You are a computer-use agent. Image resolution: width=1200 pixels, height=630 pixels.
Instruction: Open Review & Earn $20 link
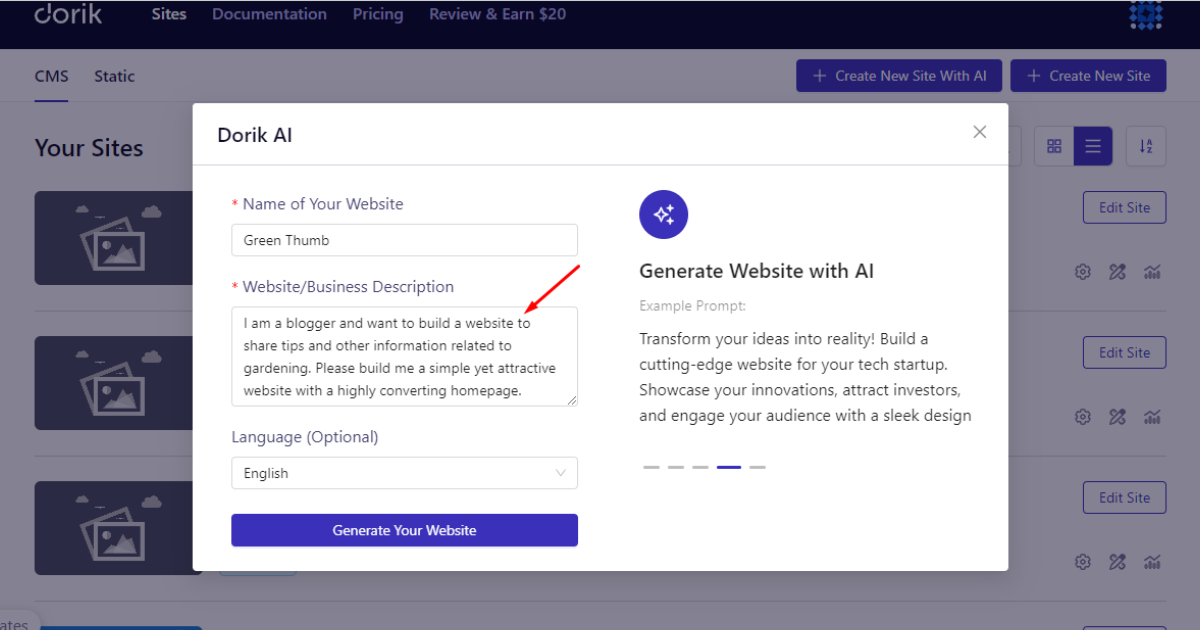click(x=497, y=14)
